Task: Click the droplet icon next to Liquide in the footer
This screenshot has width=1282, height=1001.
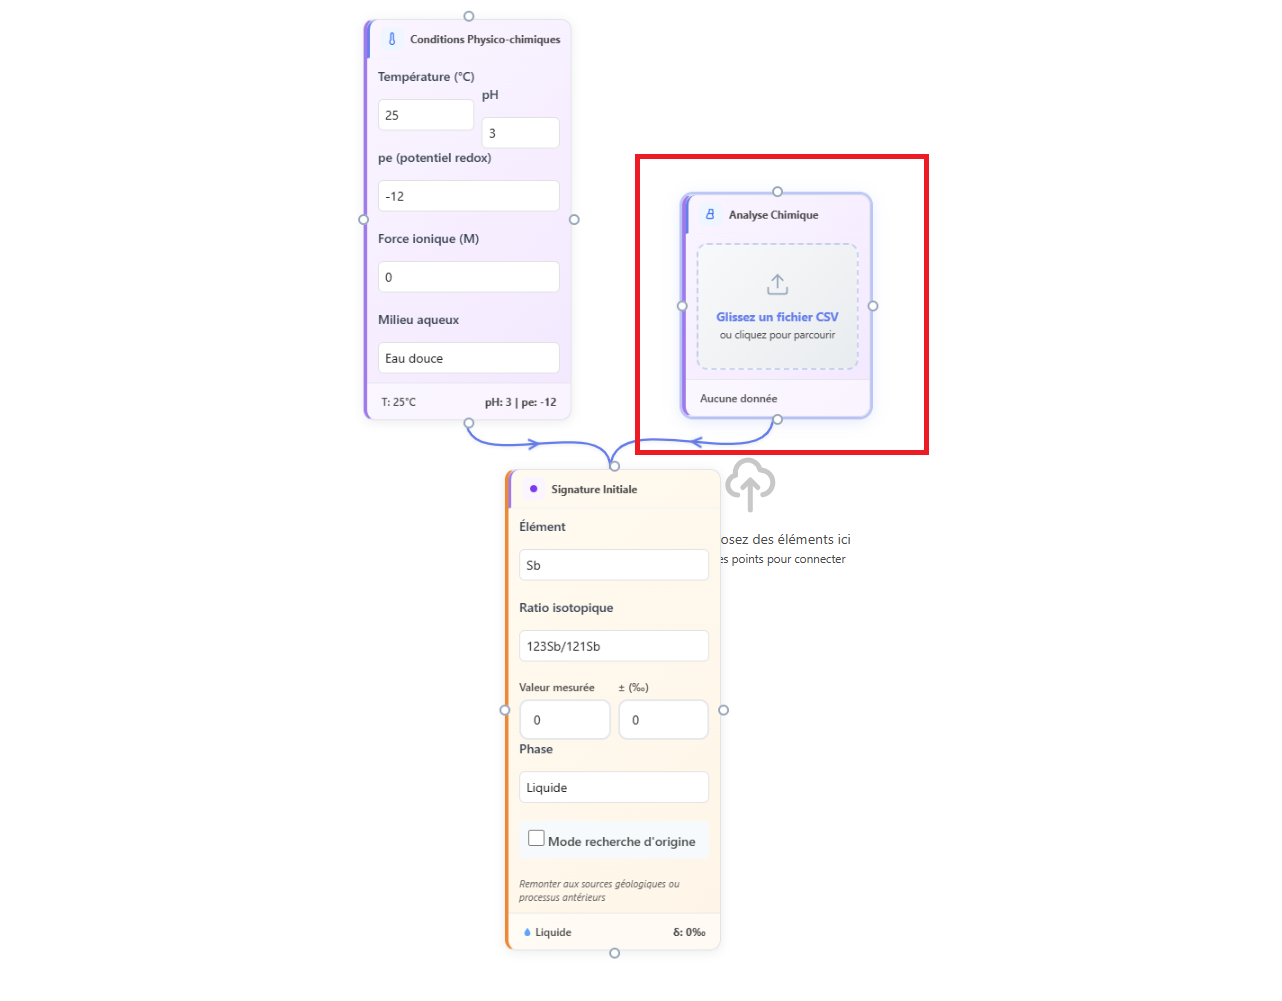Action: tap(528, 931)
